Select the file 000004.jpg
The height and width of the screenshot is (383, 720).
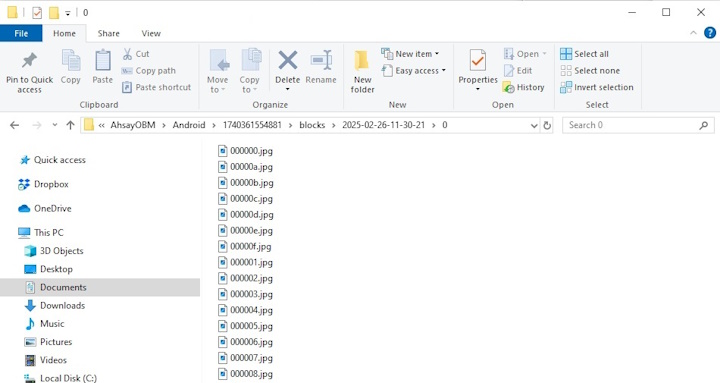click(x=245, y=310)
